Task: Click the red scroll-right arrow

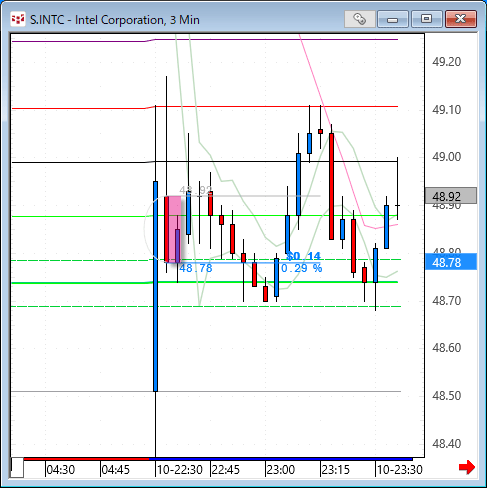Action: point(467,467)
